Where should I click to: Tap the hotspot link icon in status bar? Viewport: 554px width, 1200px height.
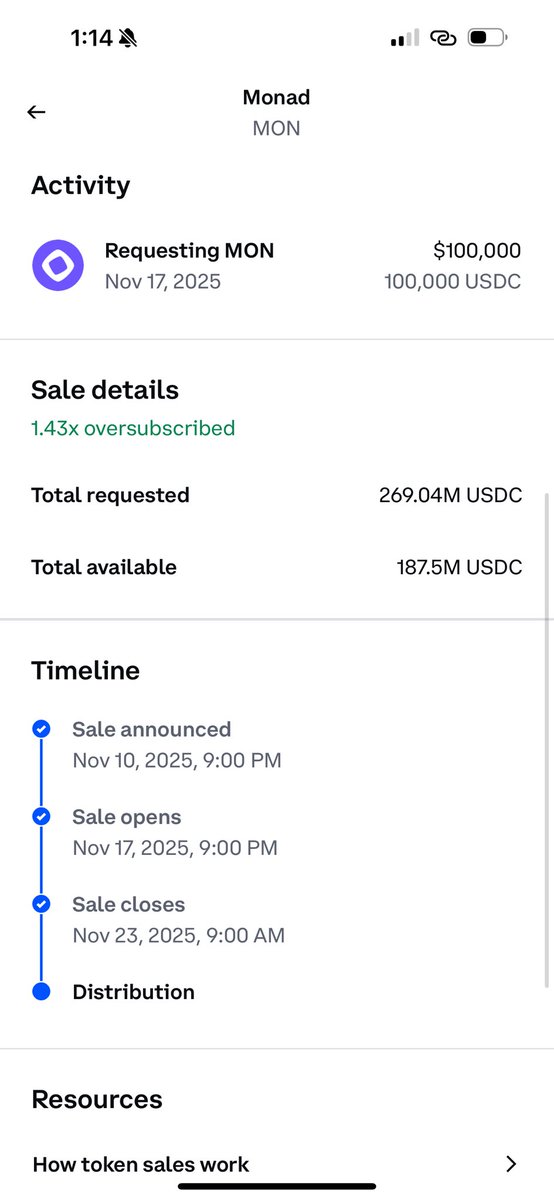442,38
